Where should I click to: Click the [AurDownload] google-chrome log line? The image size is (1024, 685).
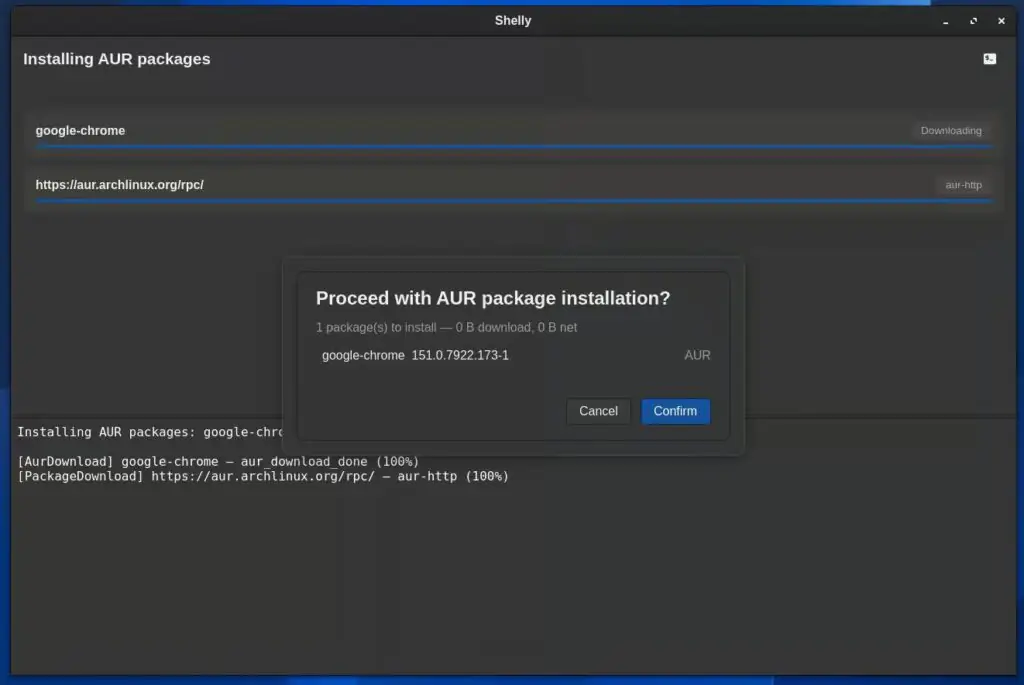tap(218, 462)
